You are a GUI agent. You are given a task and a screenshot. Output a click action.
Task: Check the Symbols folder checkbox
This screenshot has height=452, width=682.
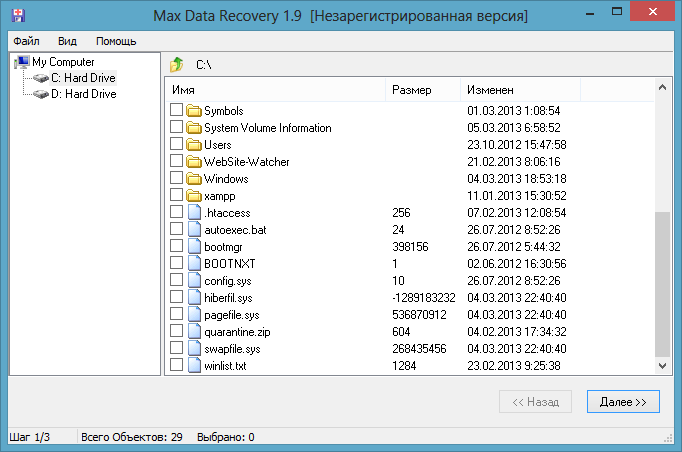click(x=176, y=110)
